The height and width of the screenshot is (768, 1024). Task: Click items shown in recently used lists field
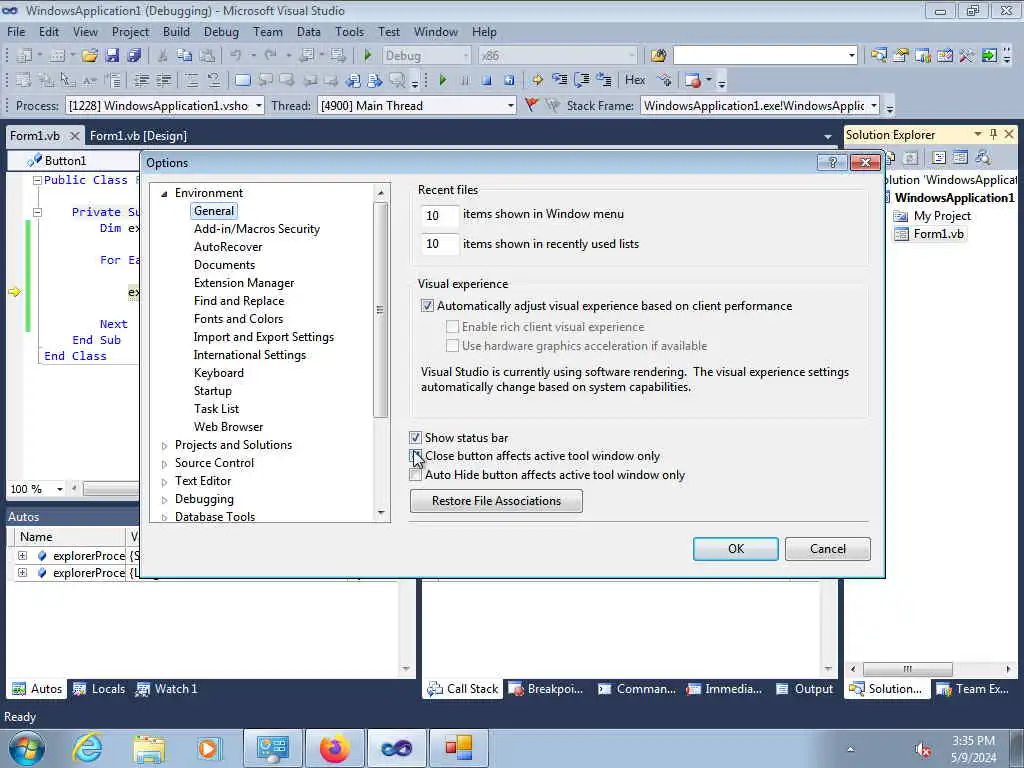point(440,244)
